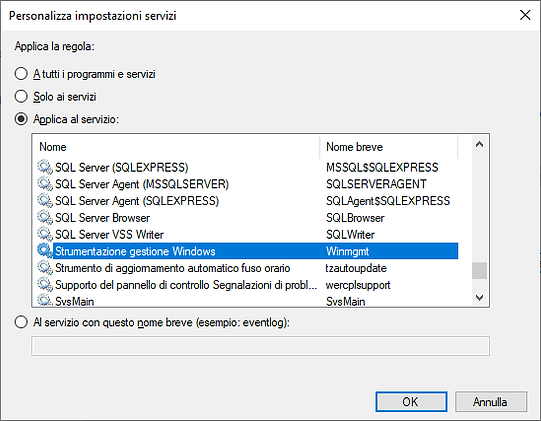Click the SQLAgent$SQLEXPRESS short name cell
Image resolution: width=541 pixels, height=421 pixels.
pyautogui.click(x=388, y=201)
